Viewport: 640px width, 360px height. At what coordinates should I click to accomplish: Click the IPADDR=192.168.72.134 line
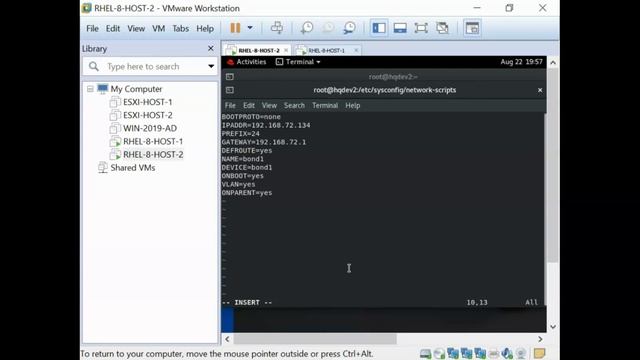tap(266, 125)
